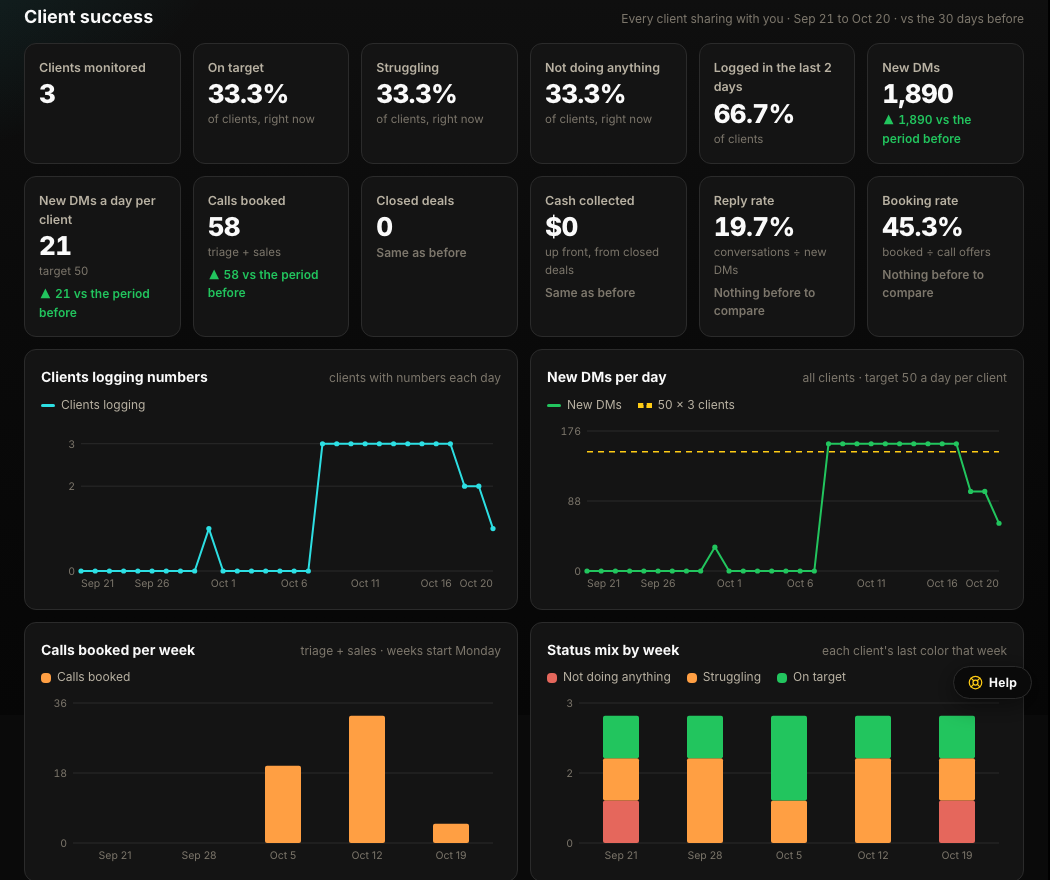The image size is (1050, 880).
Task: Click the Oct 12 bar in Calls booked per week
Action: point(367,780)
